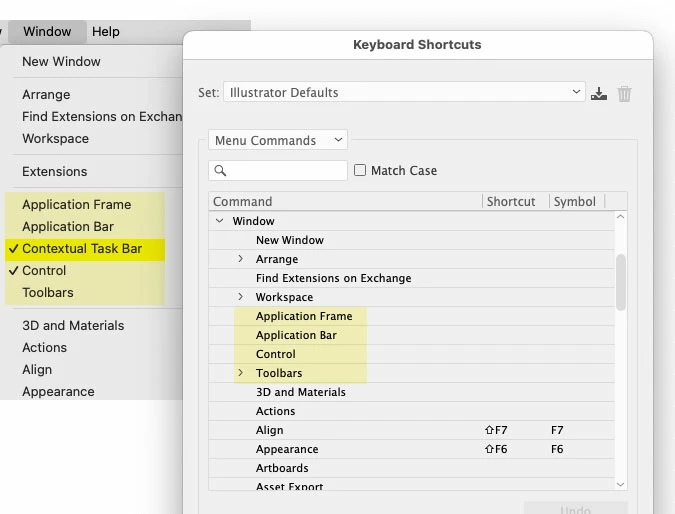Click the Symbol column header
675x514 pixels.
click(577, 201)
